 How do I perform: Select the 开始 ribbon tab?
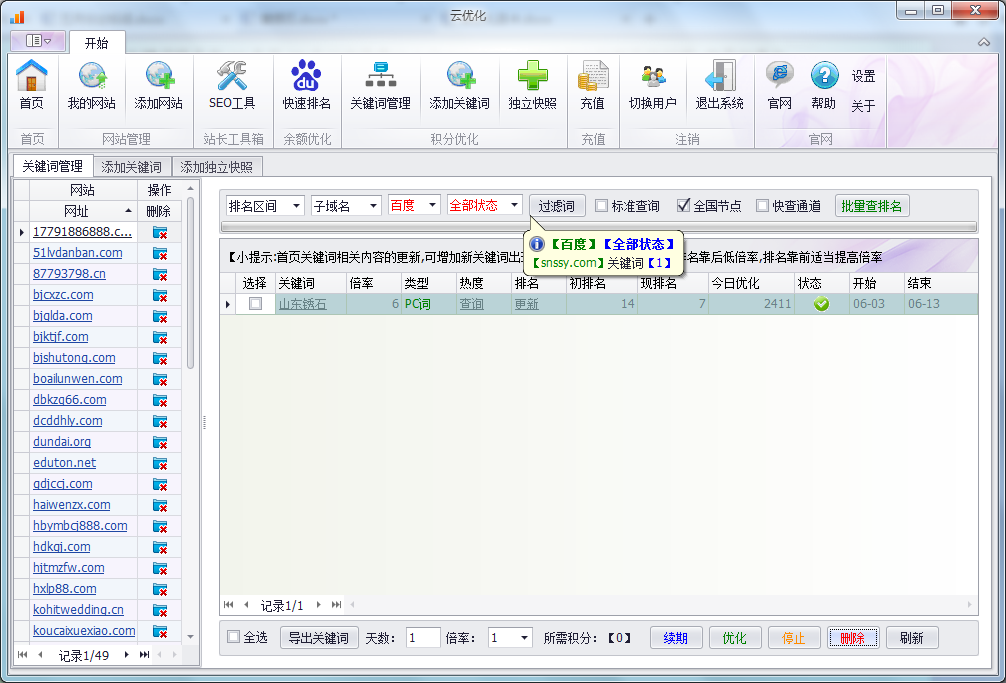pos(97,43)
